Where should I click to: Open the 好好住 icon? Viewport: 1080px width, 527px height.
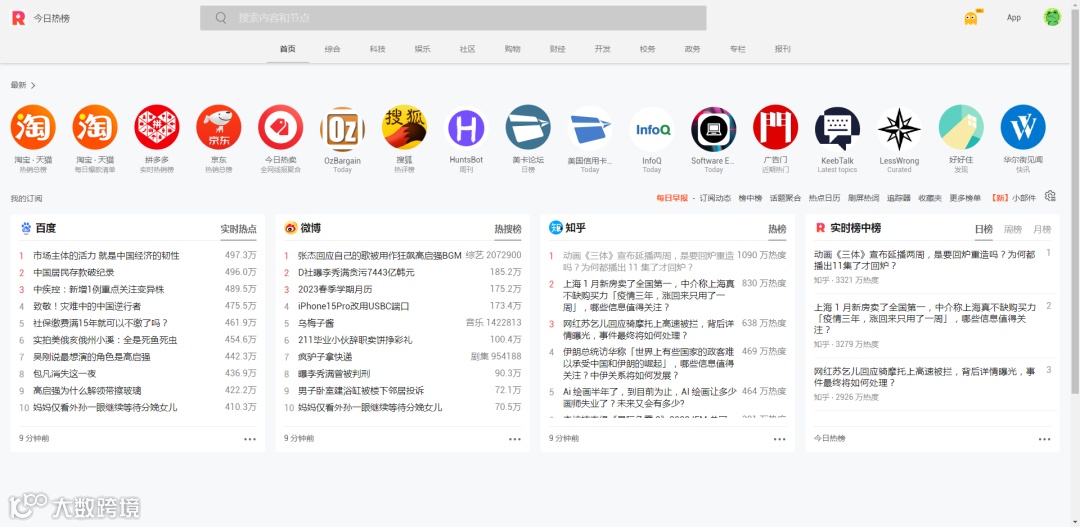(962, 127)
